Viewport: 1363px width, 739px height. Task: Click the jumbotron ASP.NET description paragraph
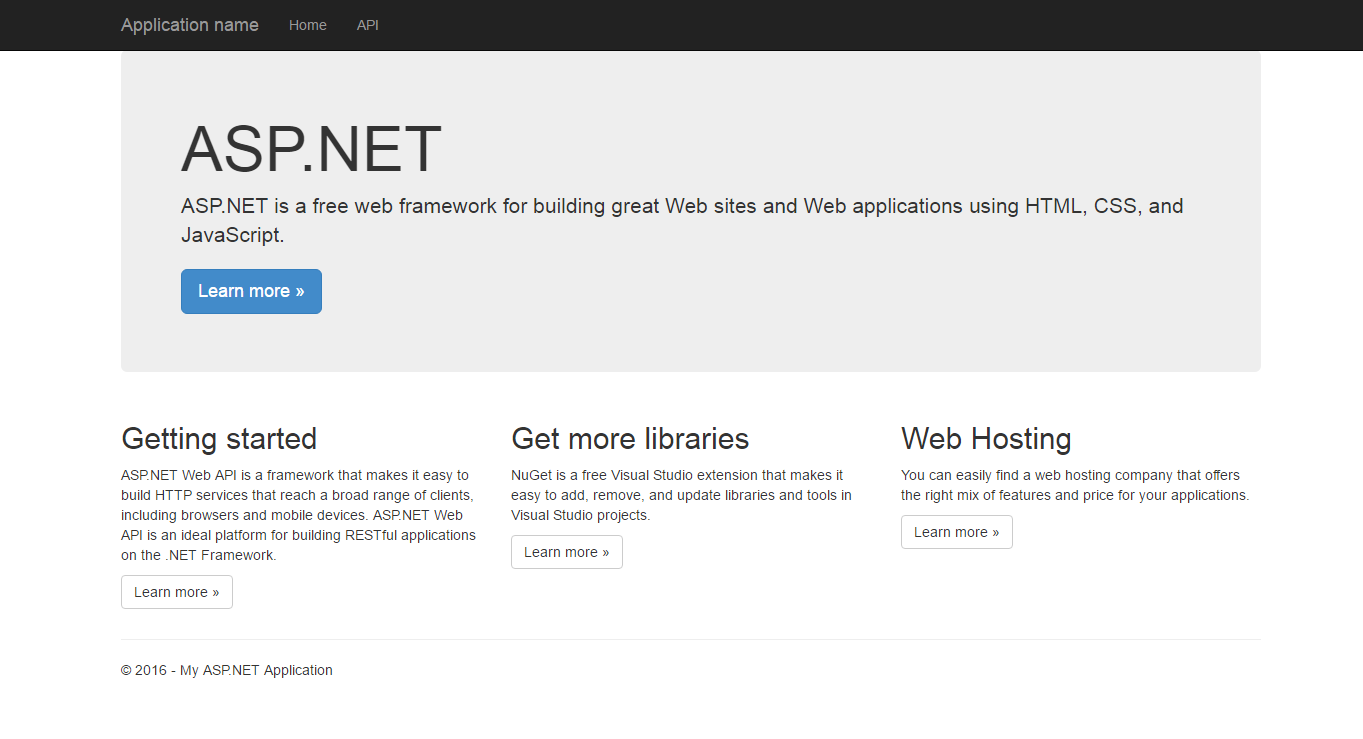(682, 220)
